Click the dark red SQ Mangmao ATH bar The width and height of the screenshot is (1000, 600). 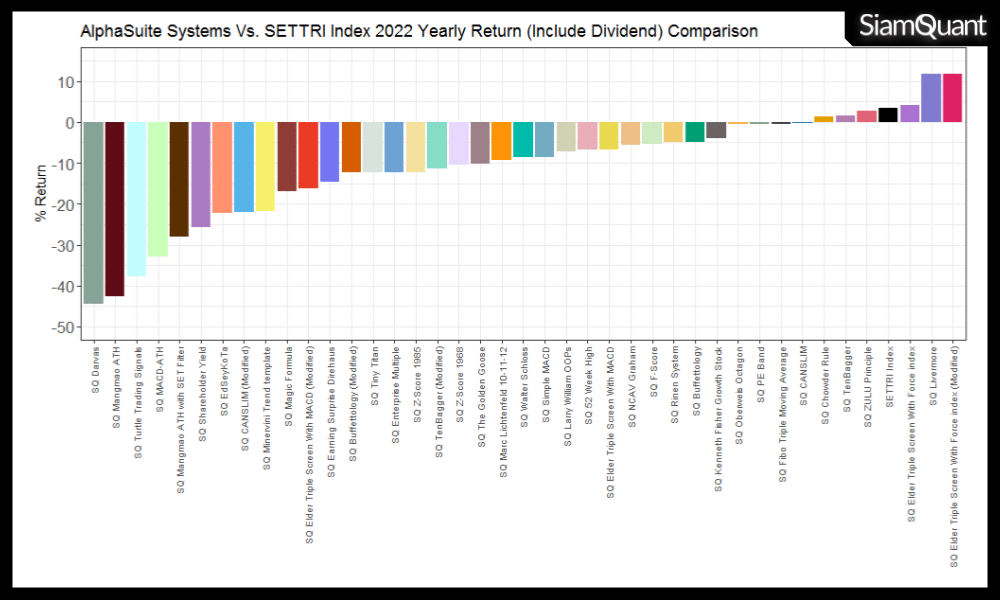115,209
